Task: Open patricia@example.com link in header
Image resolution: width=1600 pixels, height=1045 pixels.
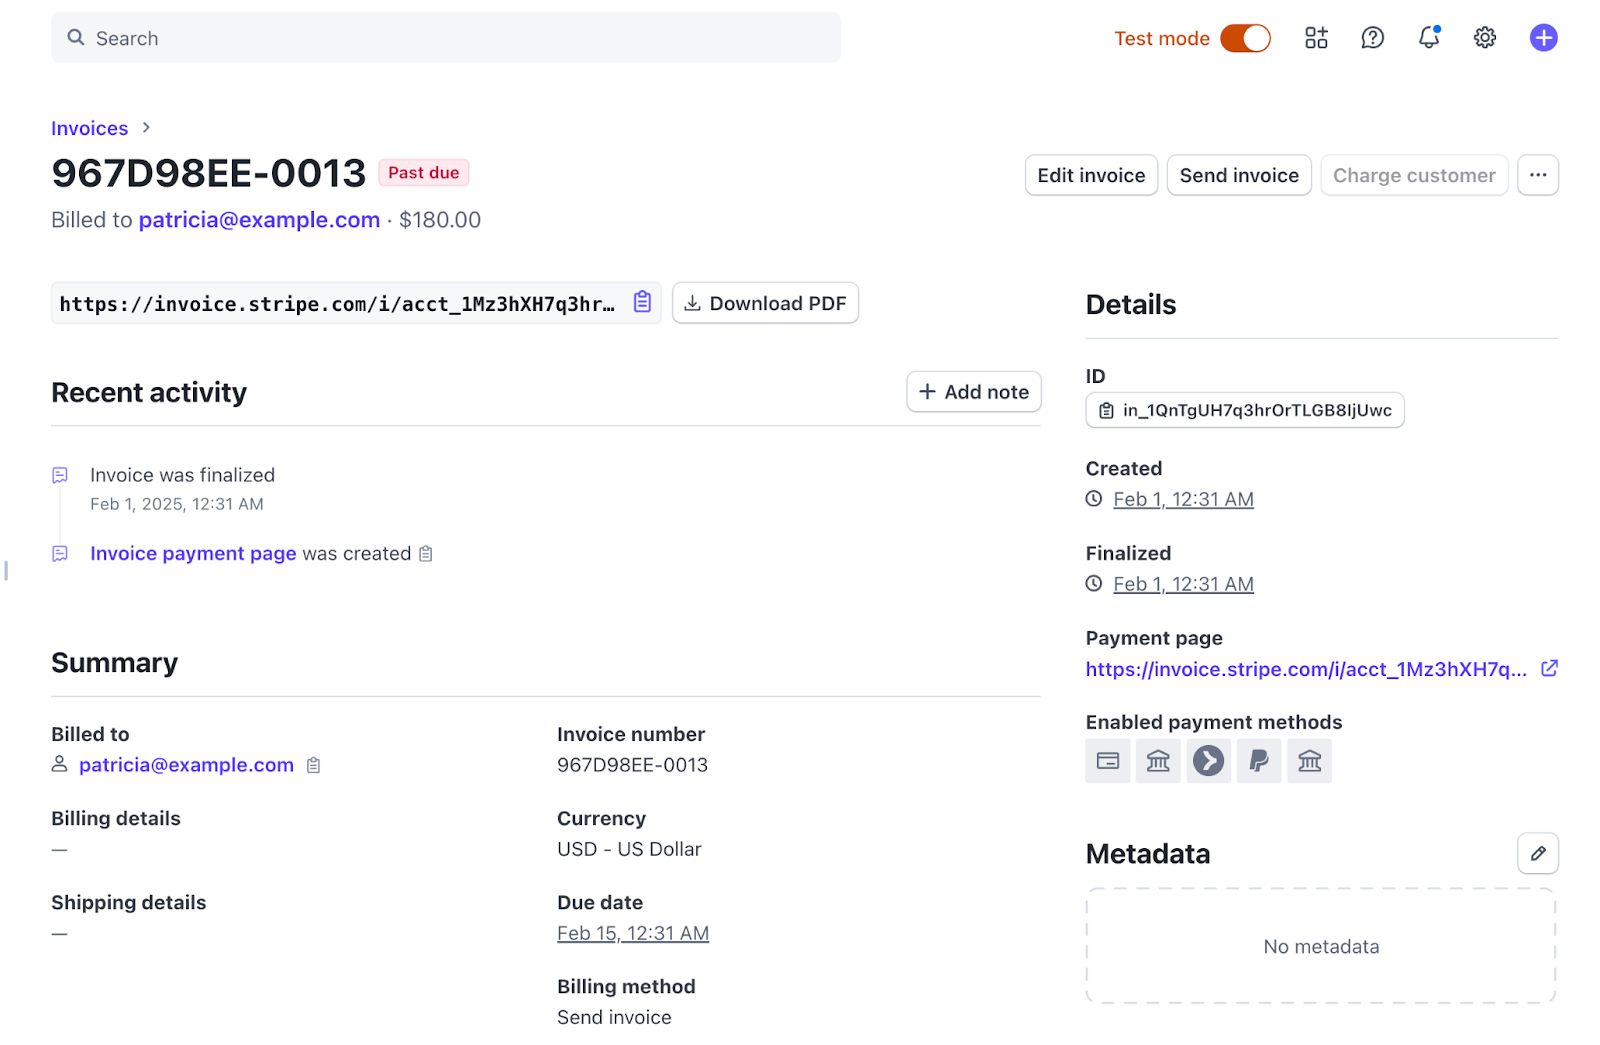Action: point(259,220)
